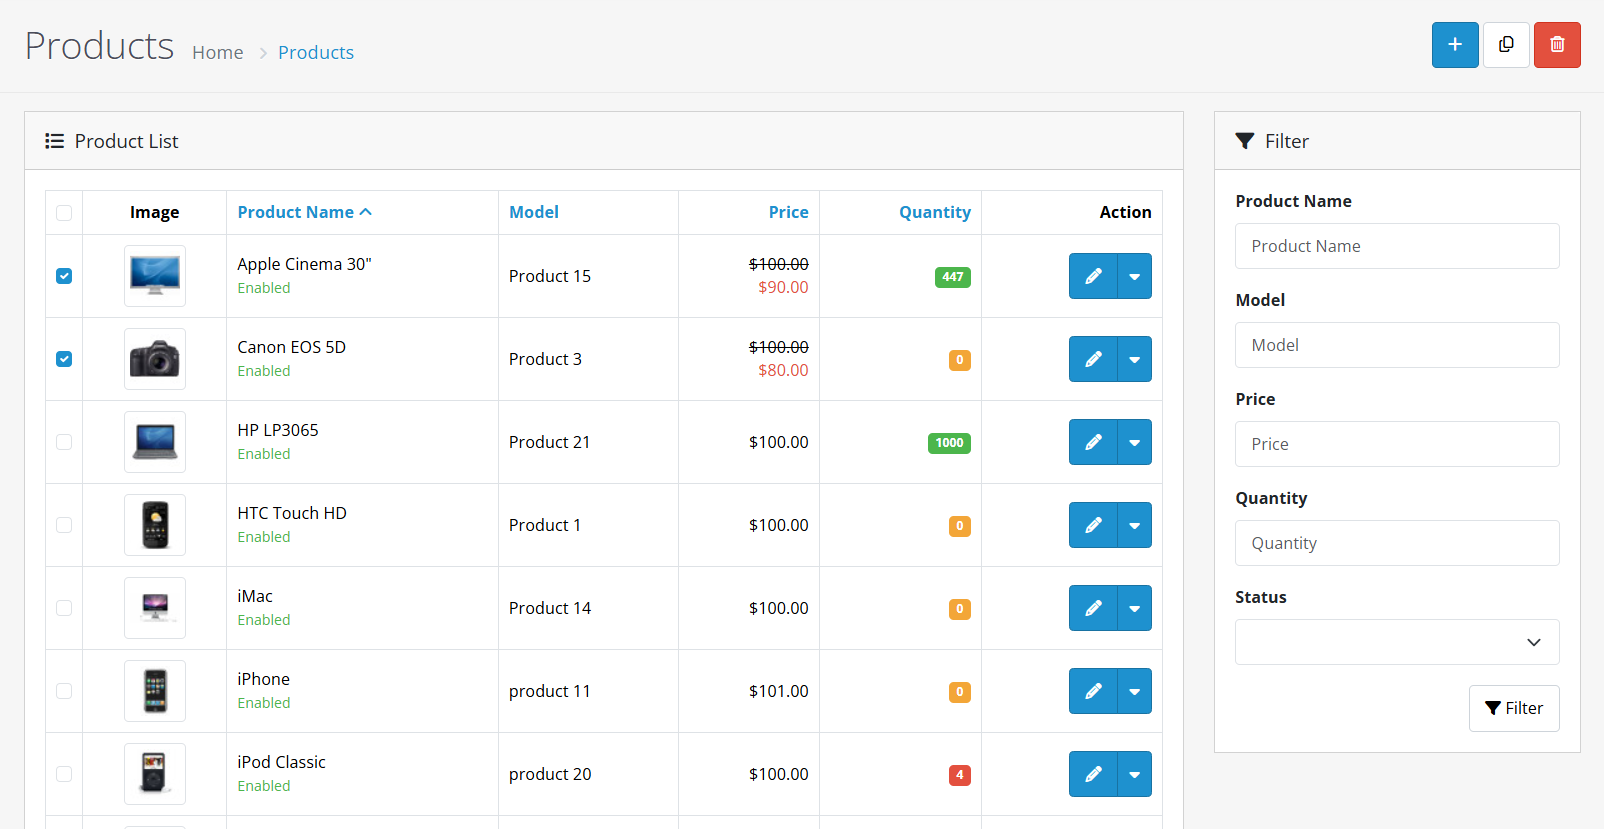Click the HTC Touch HD phone thumbnail
1604x829 pixels.
click(155, 525)
